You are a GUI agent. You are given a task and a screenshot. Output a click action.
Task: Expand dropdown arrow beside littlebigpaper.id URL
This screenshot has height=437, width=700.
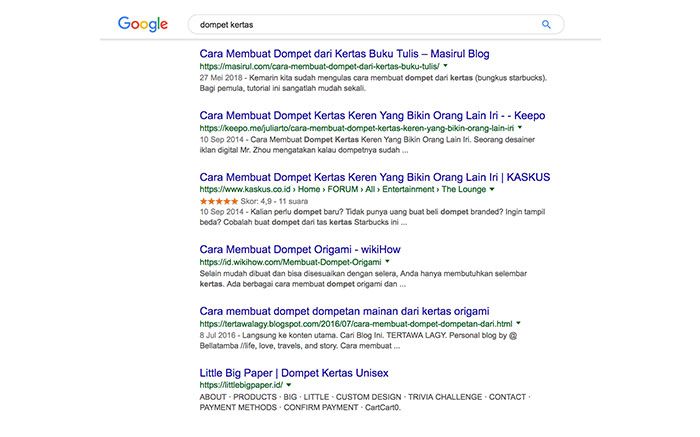pyautogui.click(x=289, y=385)
